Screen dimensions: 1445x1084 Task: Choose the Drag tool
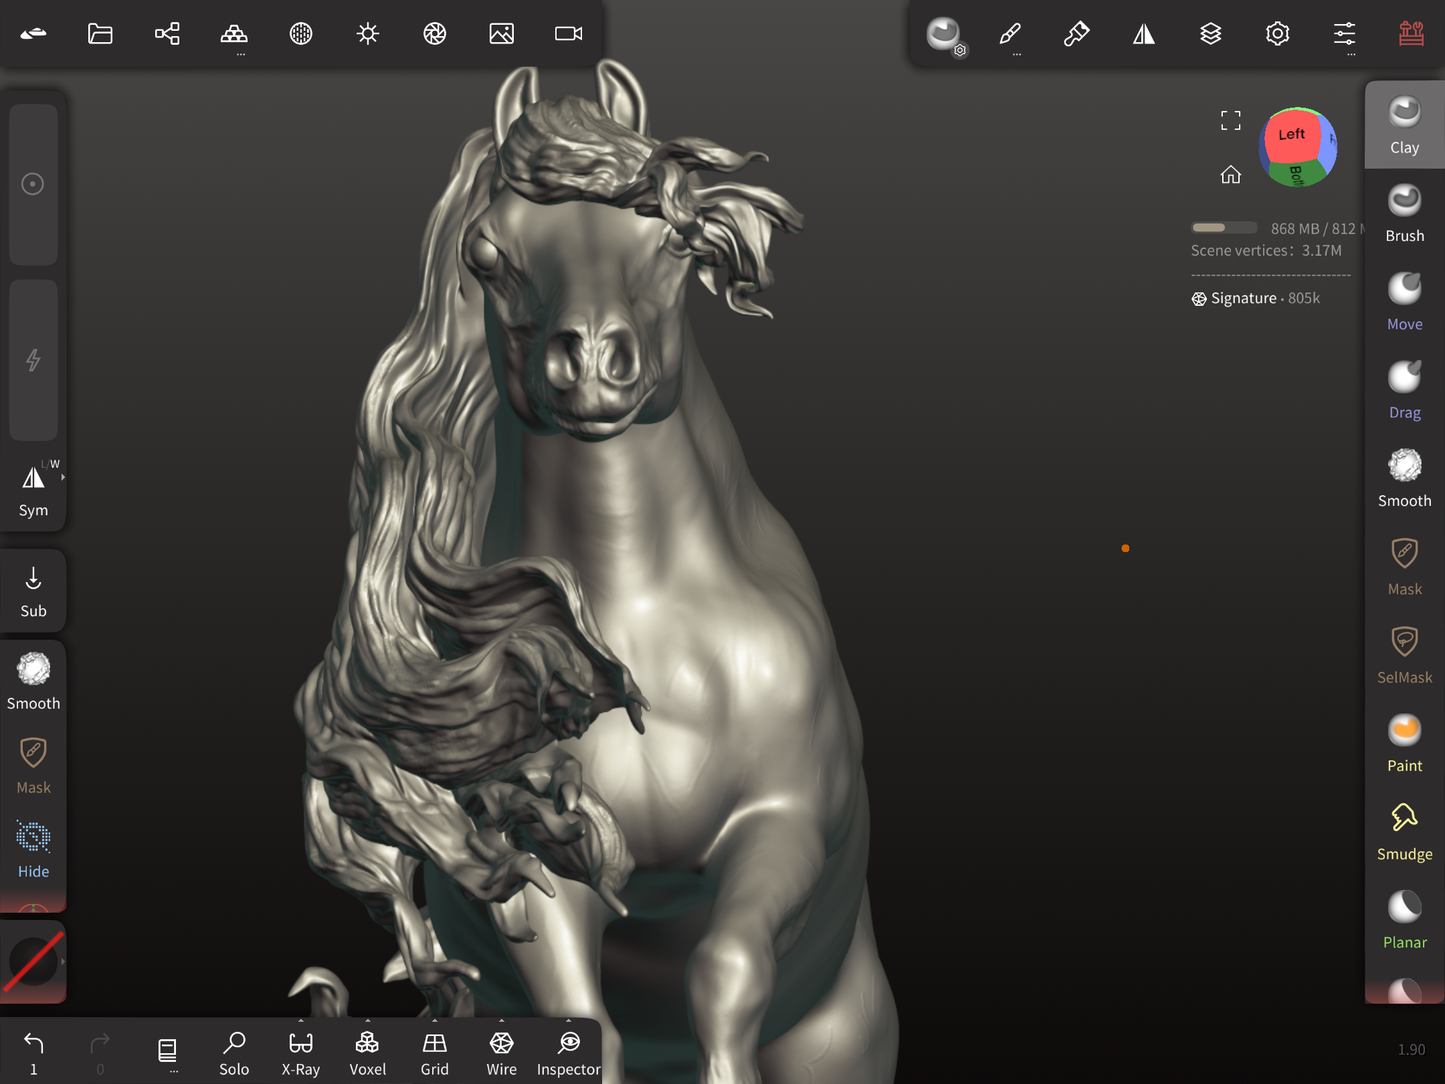(x=1404, y=390)
